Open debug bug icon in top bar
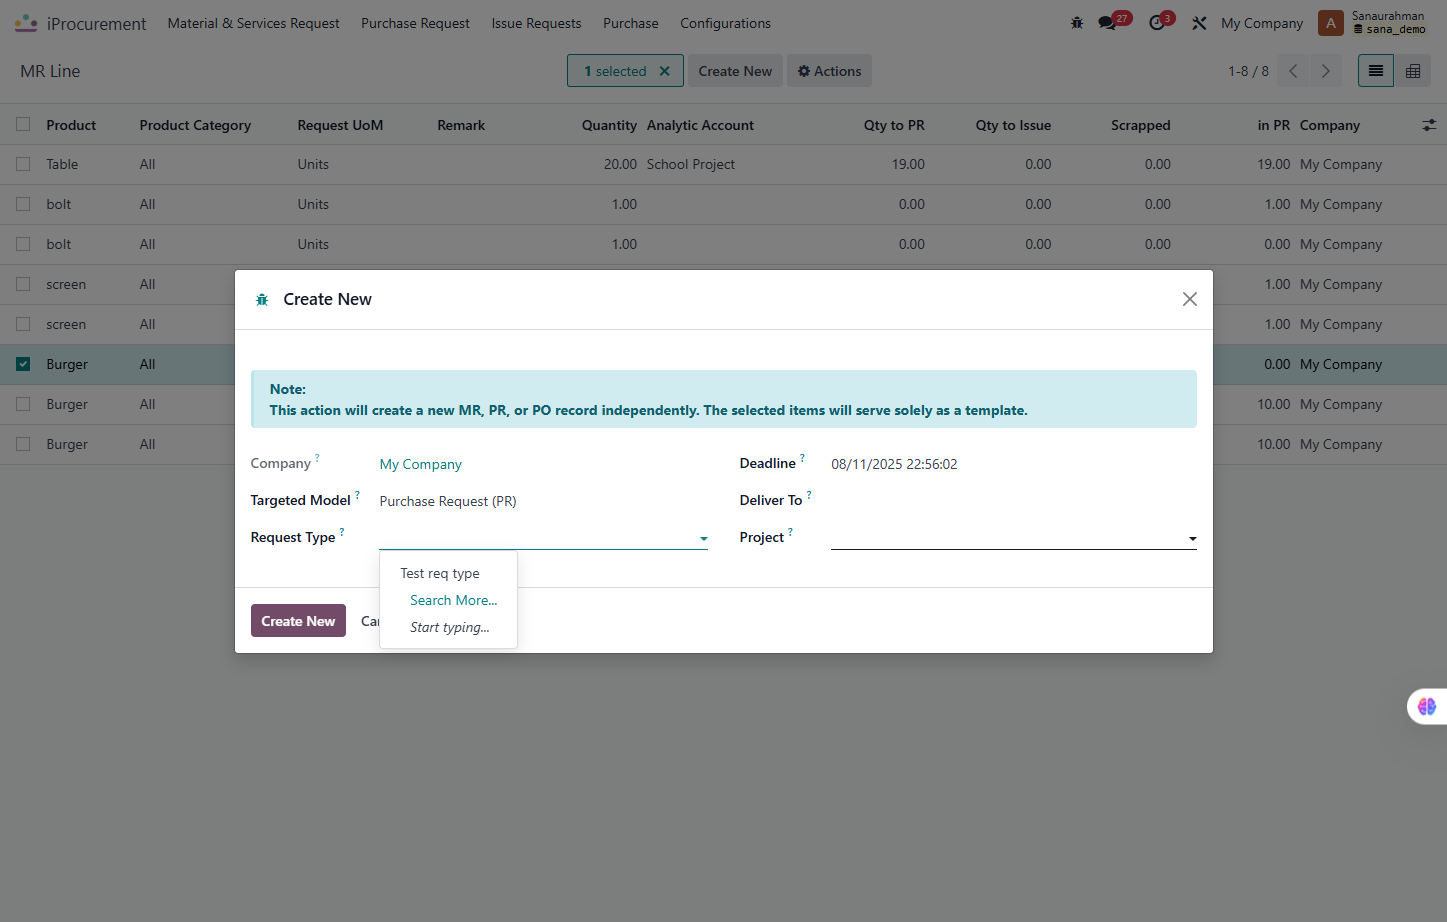The image size is (1447, 922). click(1077, 23)
